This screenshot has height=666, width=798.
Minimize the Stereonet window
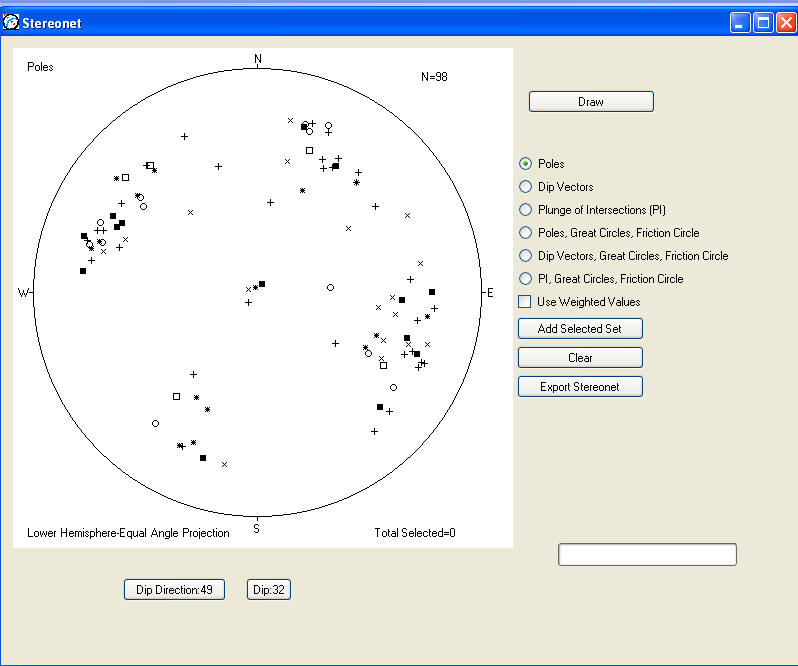740,22
